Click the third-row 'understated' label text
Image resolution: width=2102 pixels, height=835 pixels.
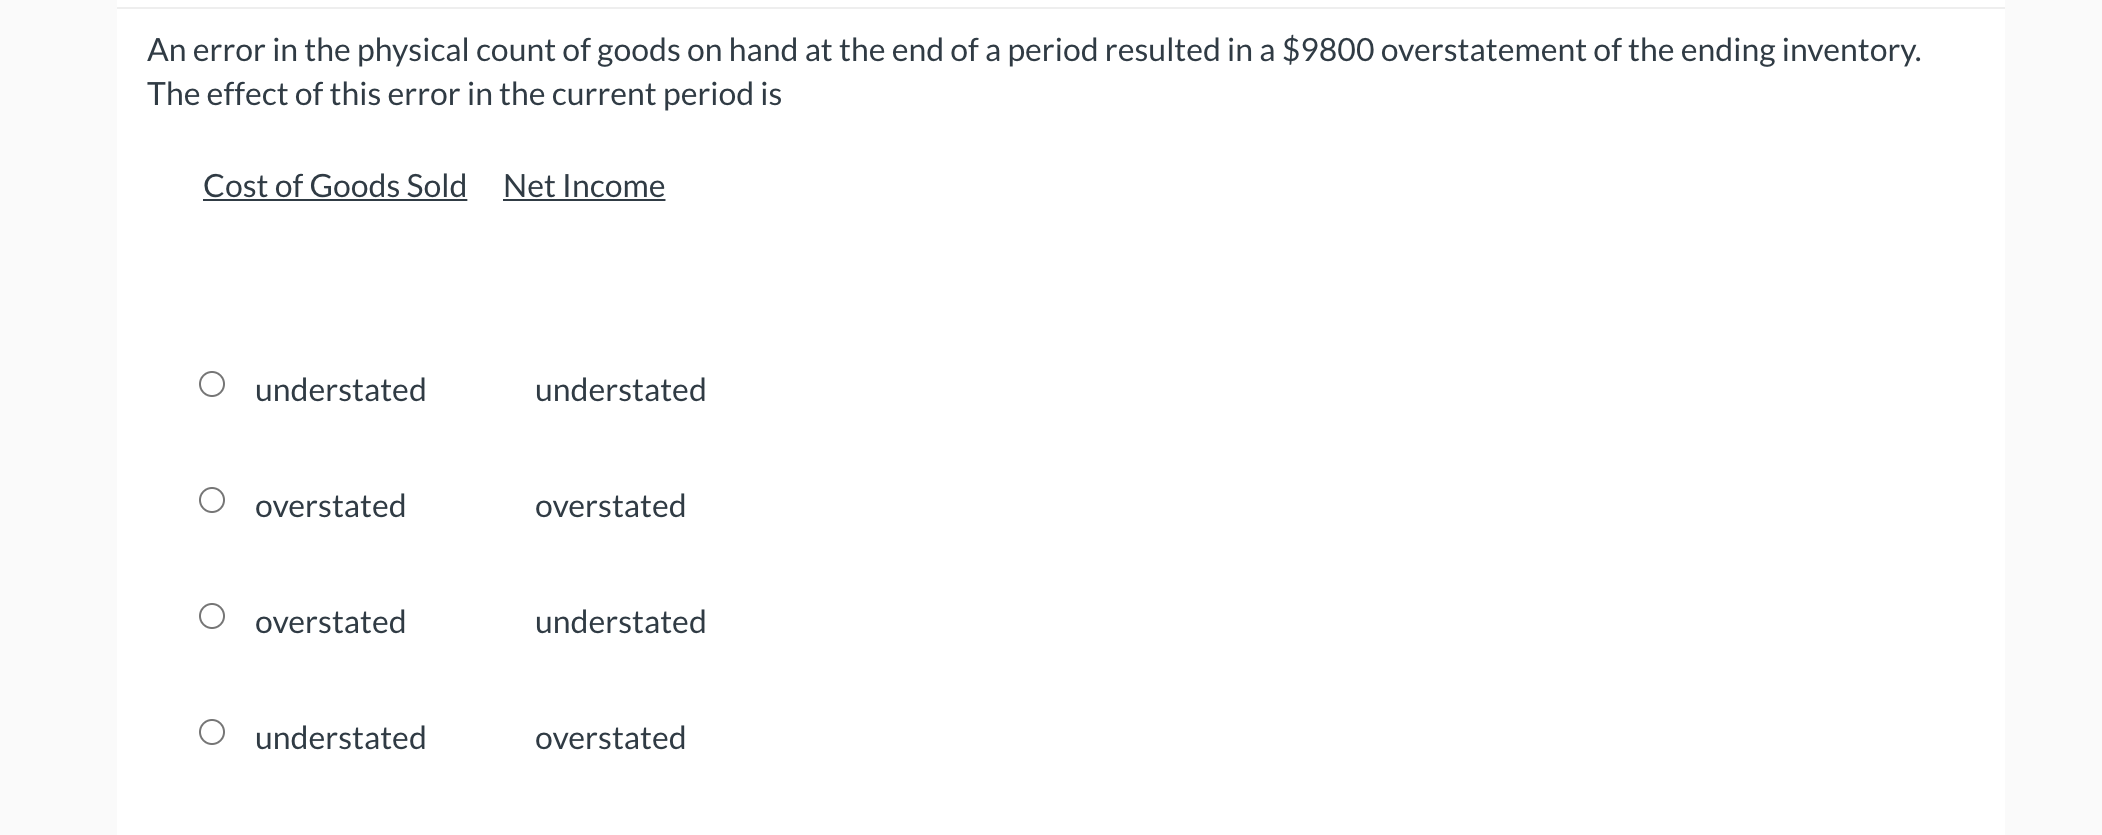tap(620, 622)
